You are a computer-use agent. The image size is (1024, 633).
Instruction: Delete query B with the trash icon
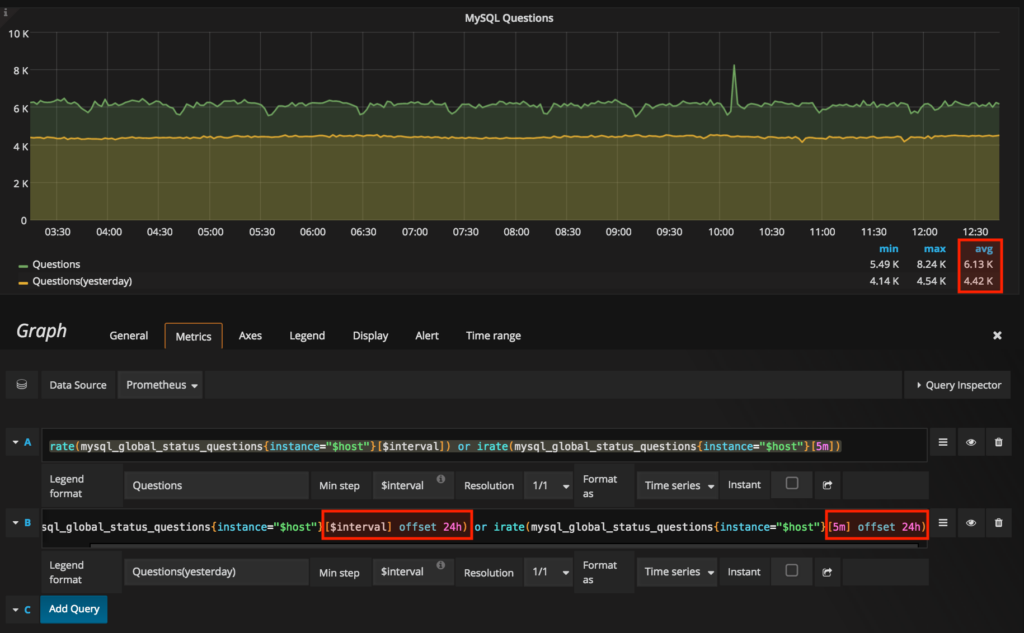point(998,522)
